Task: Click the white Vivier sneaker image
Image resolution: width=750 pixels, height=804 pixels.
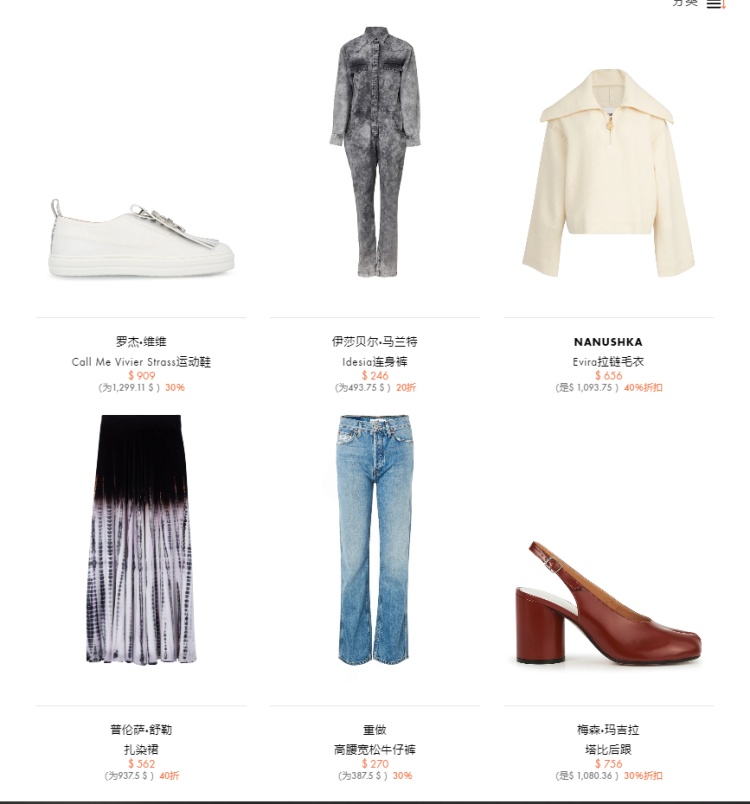Action: [x=141, y=238]
